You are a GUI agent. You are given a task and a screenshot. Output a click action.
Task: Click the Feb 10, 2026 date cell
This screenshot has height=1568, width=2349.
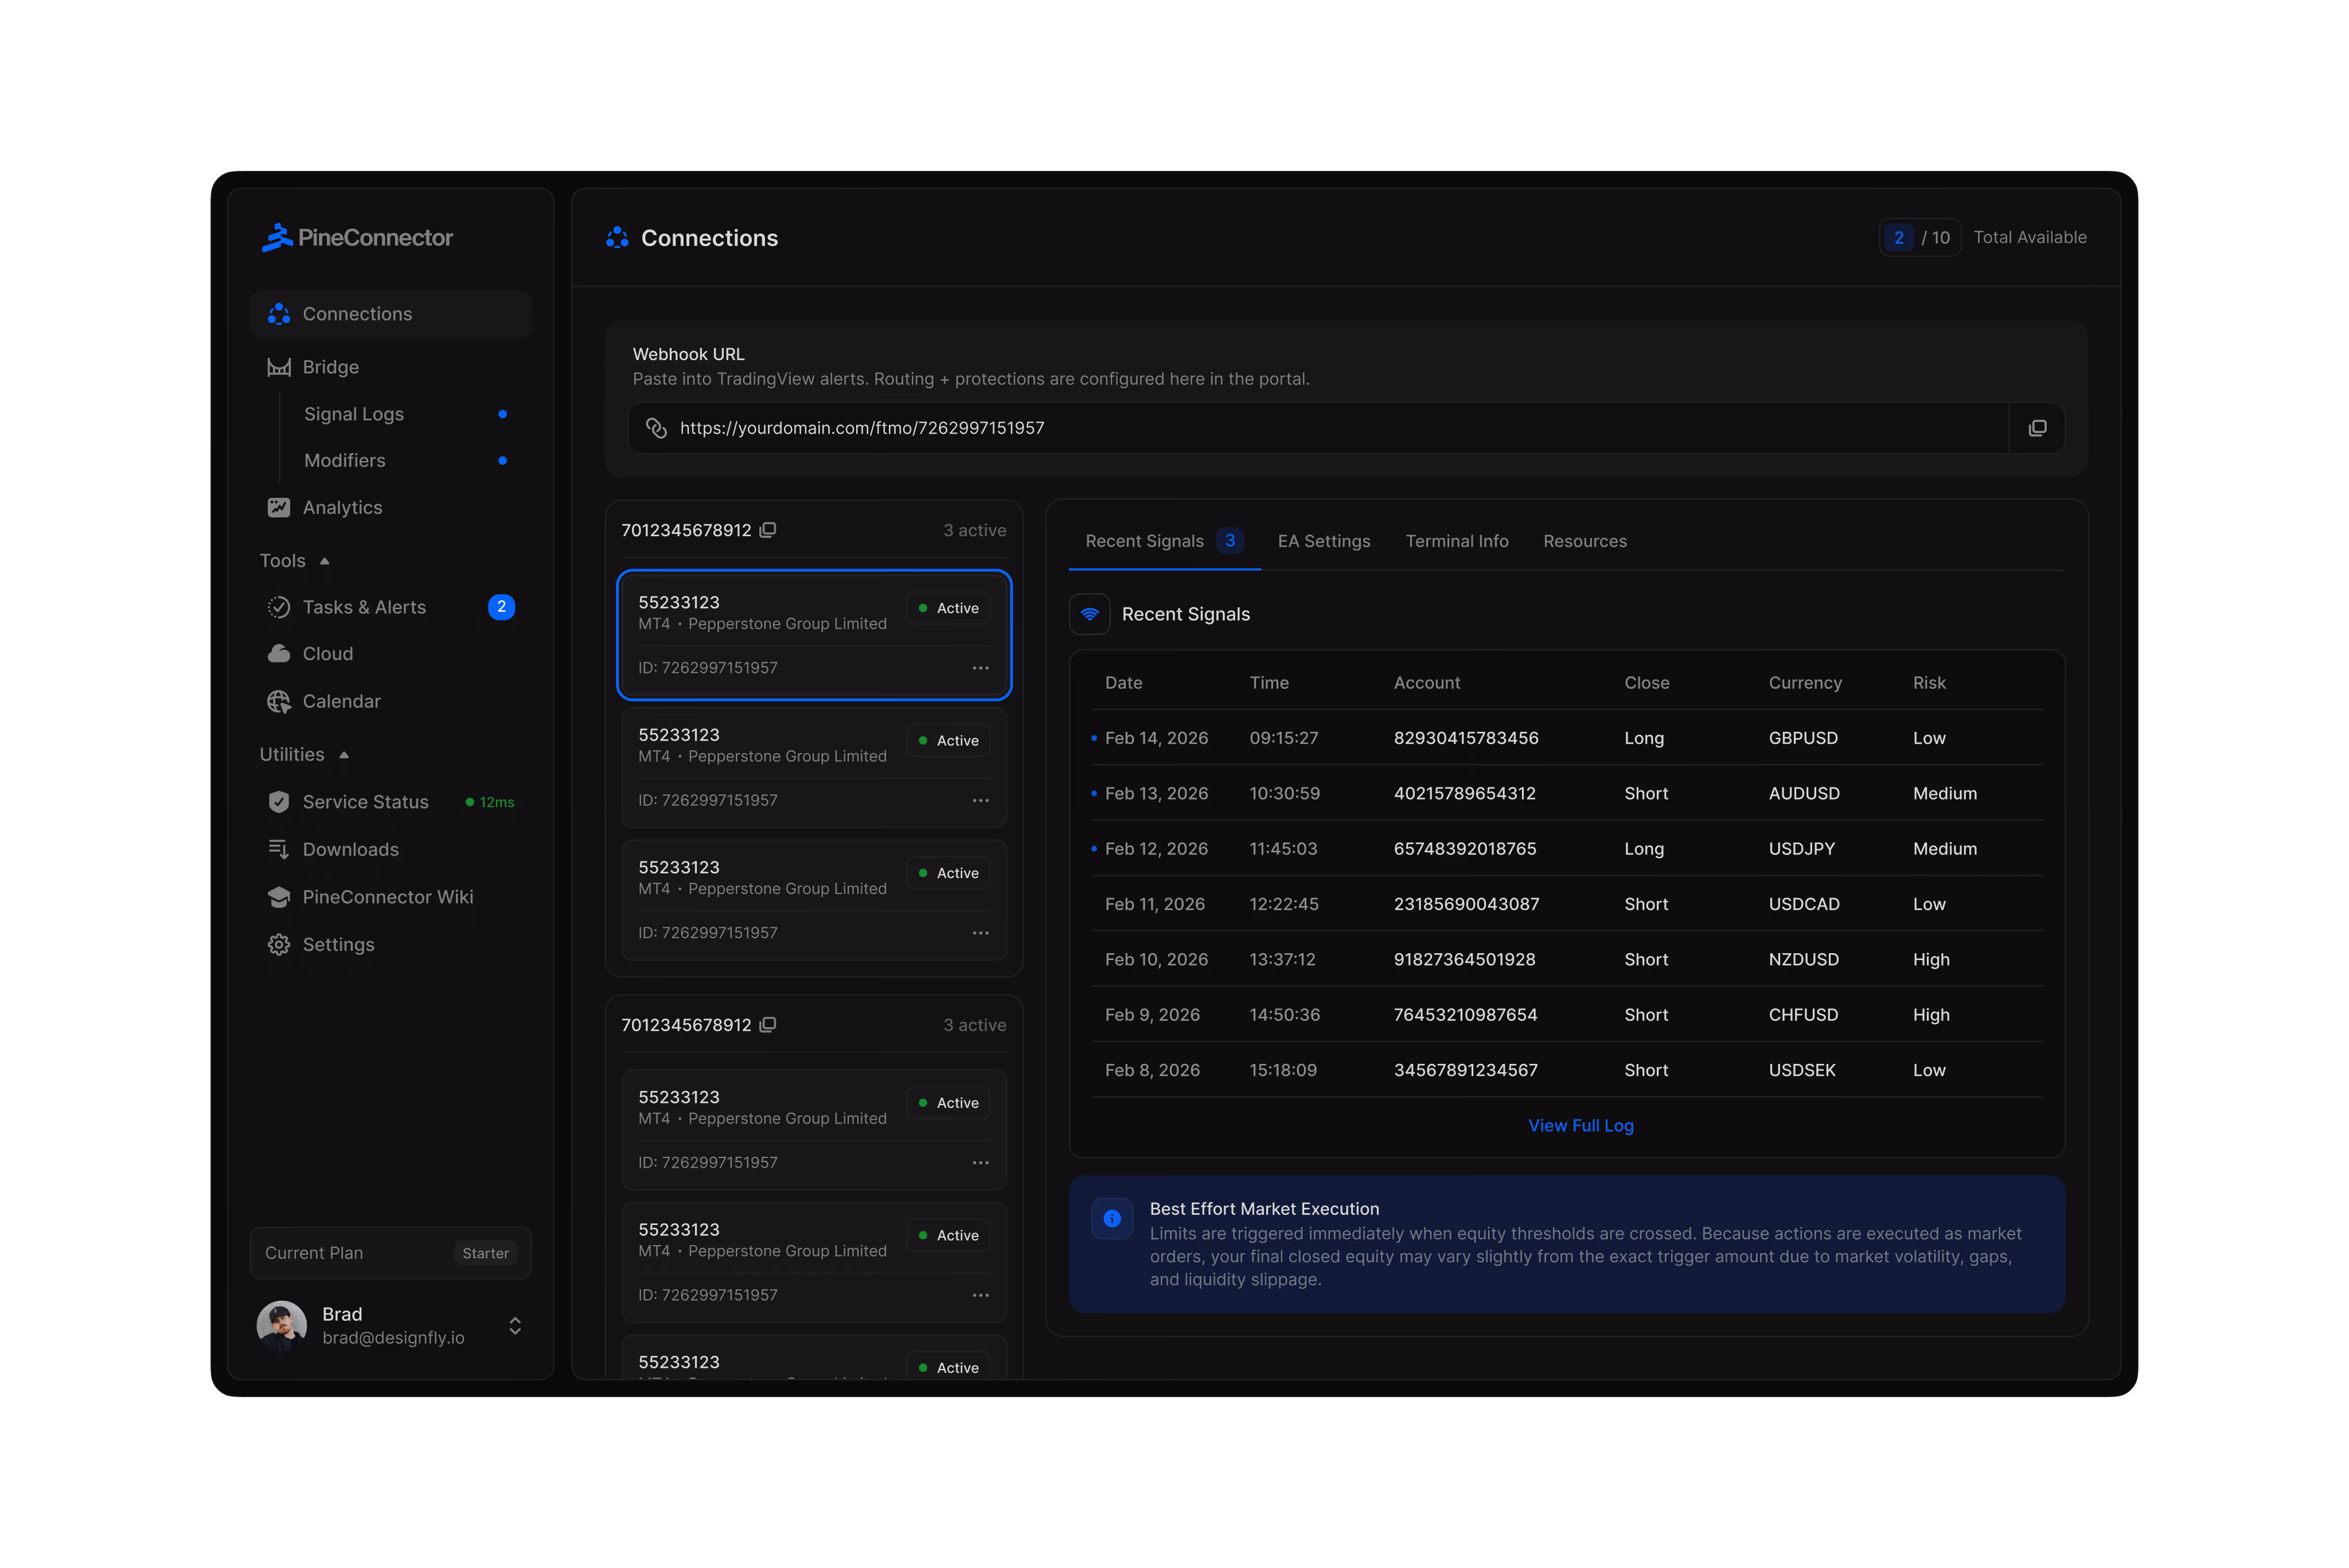[1155, 959]
